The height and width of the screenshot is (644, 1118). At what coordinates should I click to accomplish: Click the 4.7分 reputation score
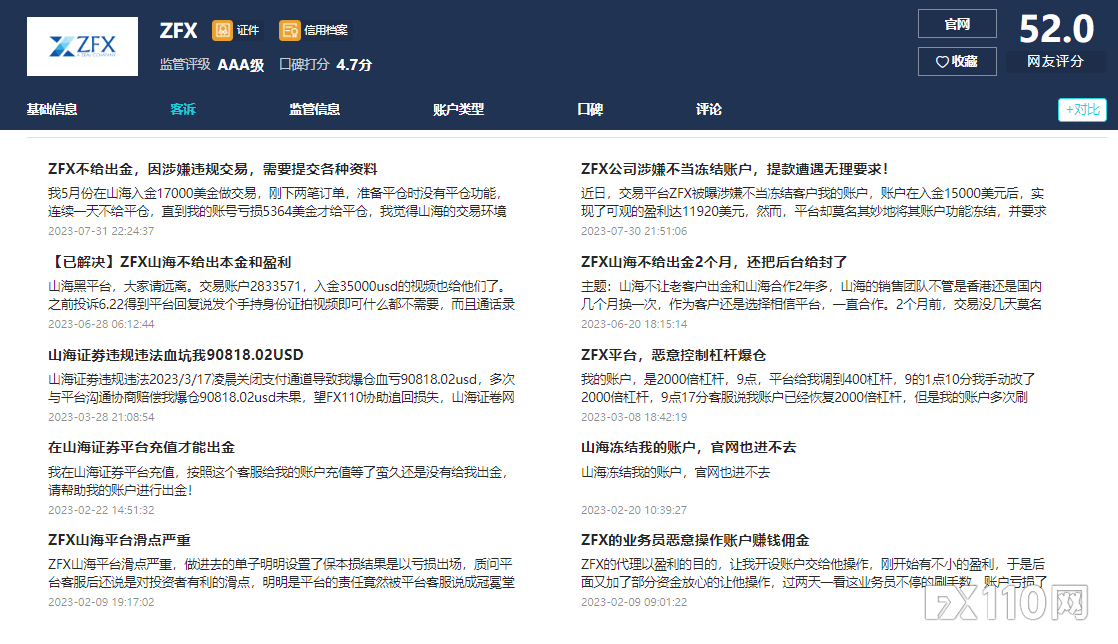pos(354,65)
